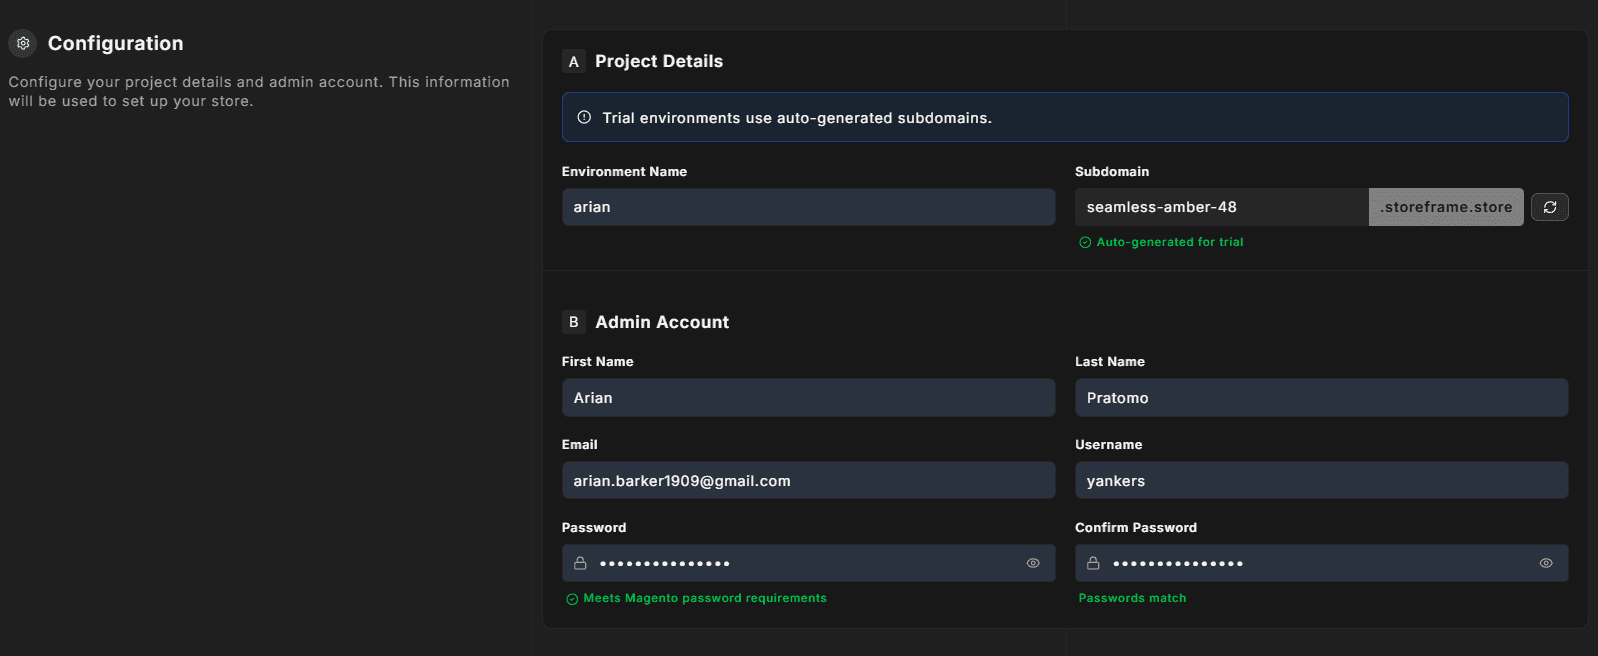This screenshot has height=656, width=1598.
Task: Click the Username label
Action: pos(1108,445)
